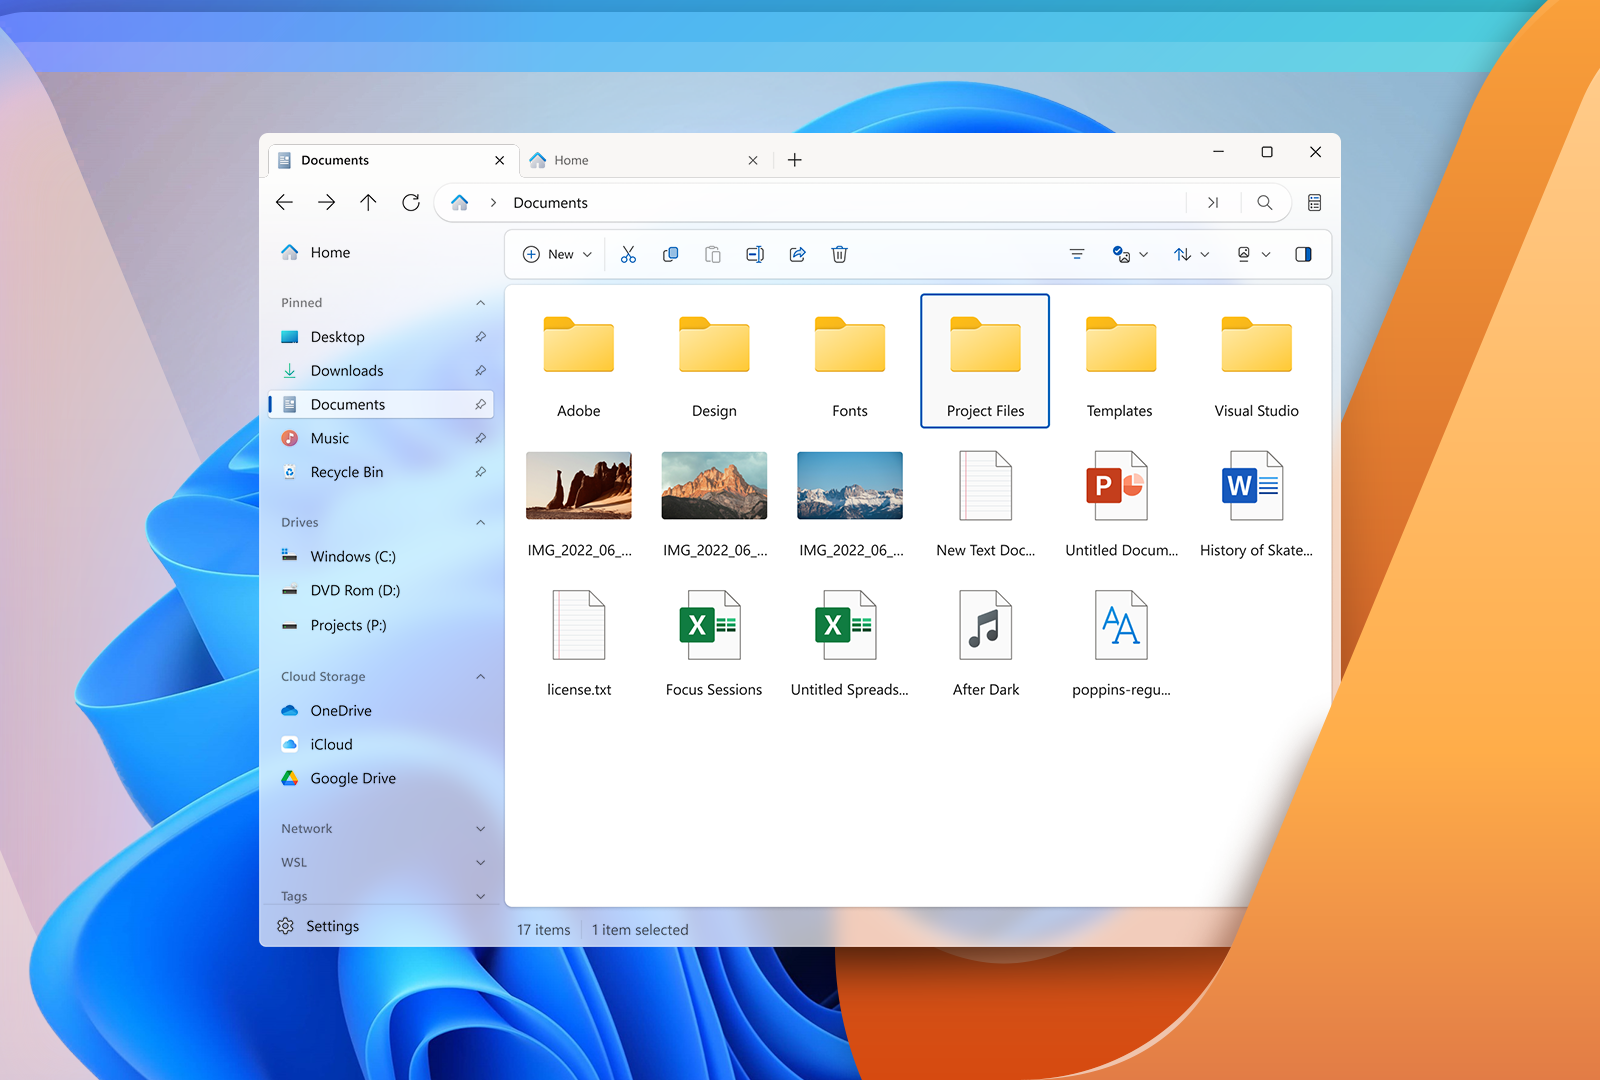Add a new tab
1600x1080 pixels.
(795, 160)
